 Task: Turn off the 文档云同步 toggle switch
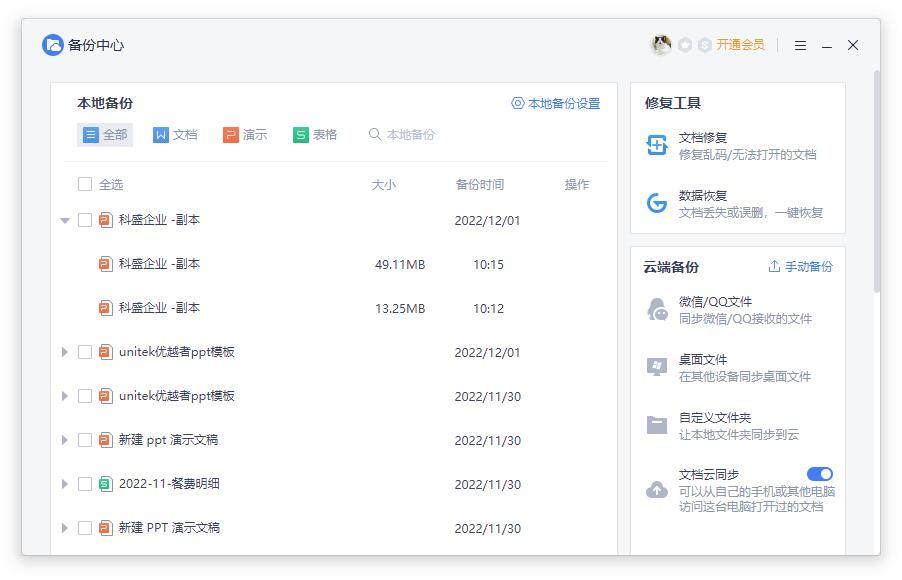pyautogui.click(x=820, y=474)
